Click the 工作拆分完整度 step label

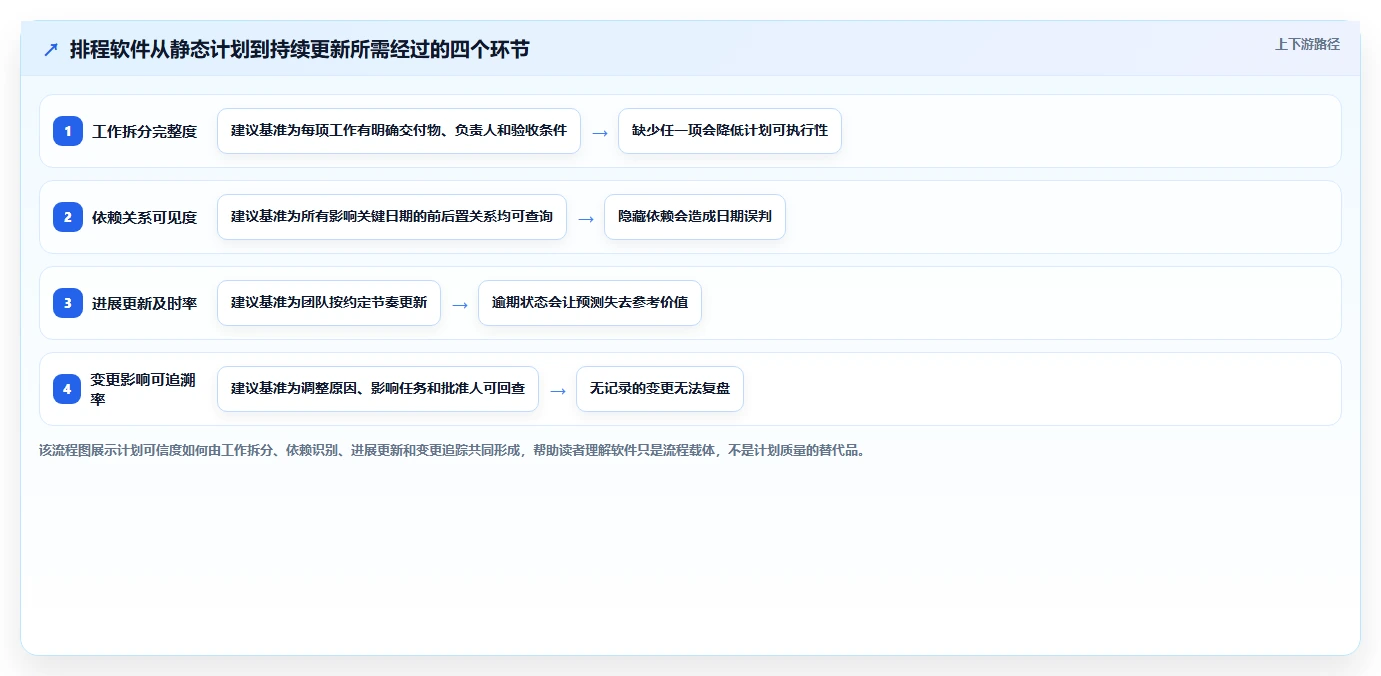(x=145, y=131)
